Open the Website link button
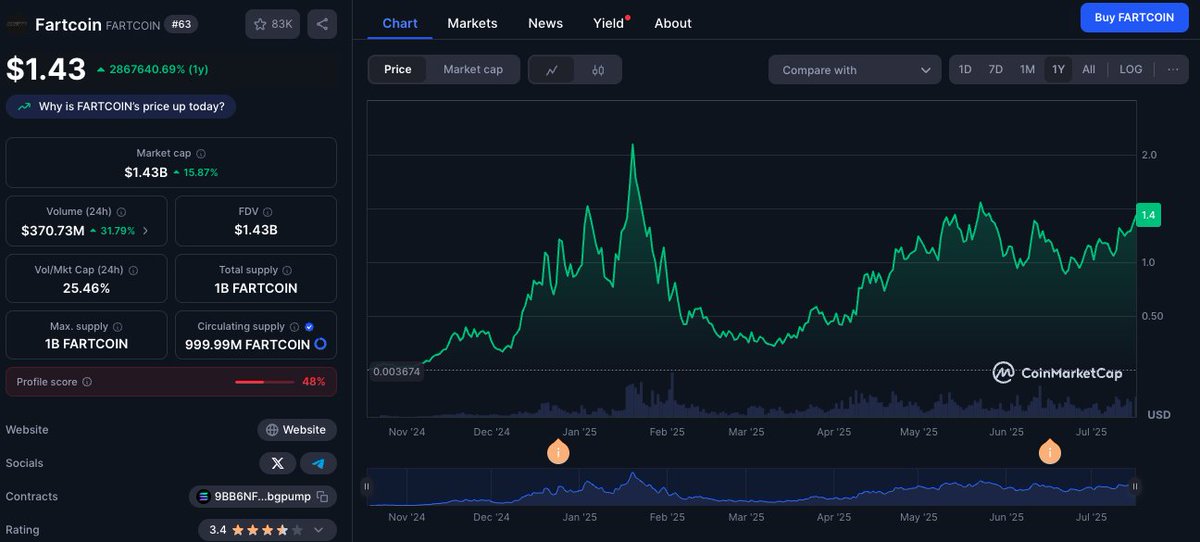1200x542 pixels. click(297, 430)
